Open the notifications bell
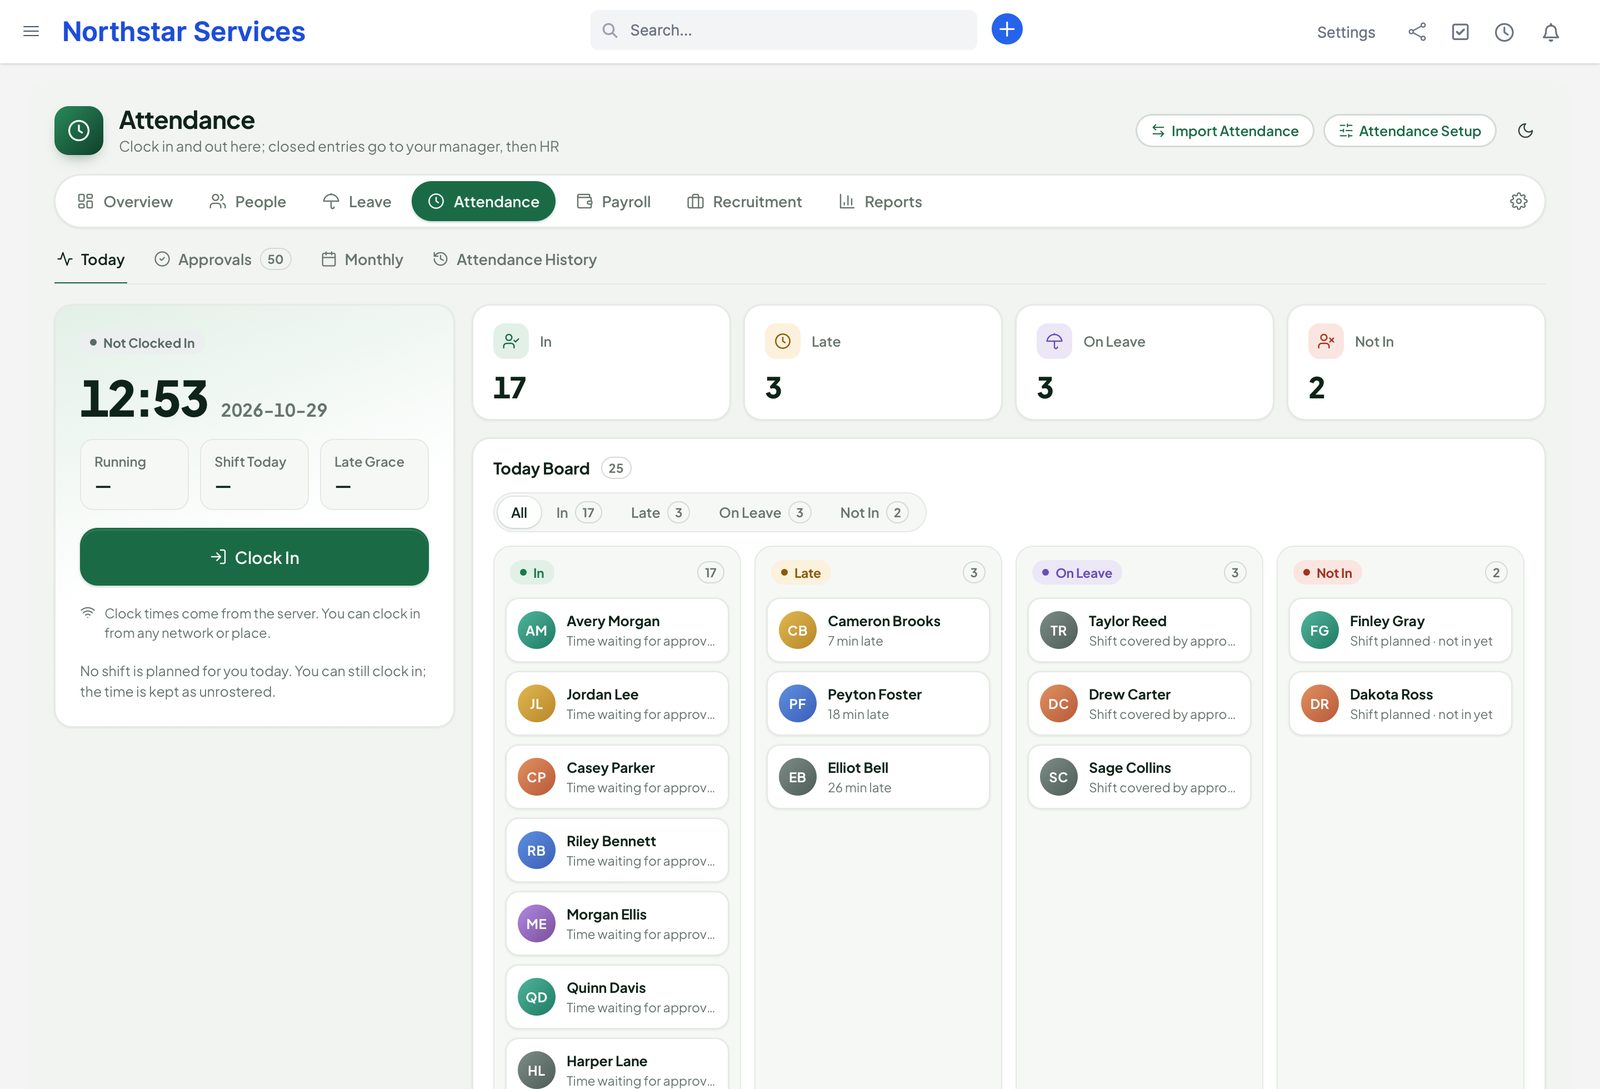The height and width of the screenshot is (1089, 1600). click(1551, 32)
